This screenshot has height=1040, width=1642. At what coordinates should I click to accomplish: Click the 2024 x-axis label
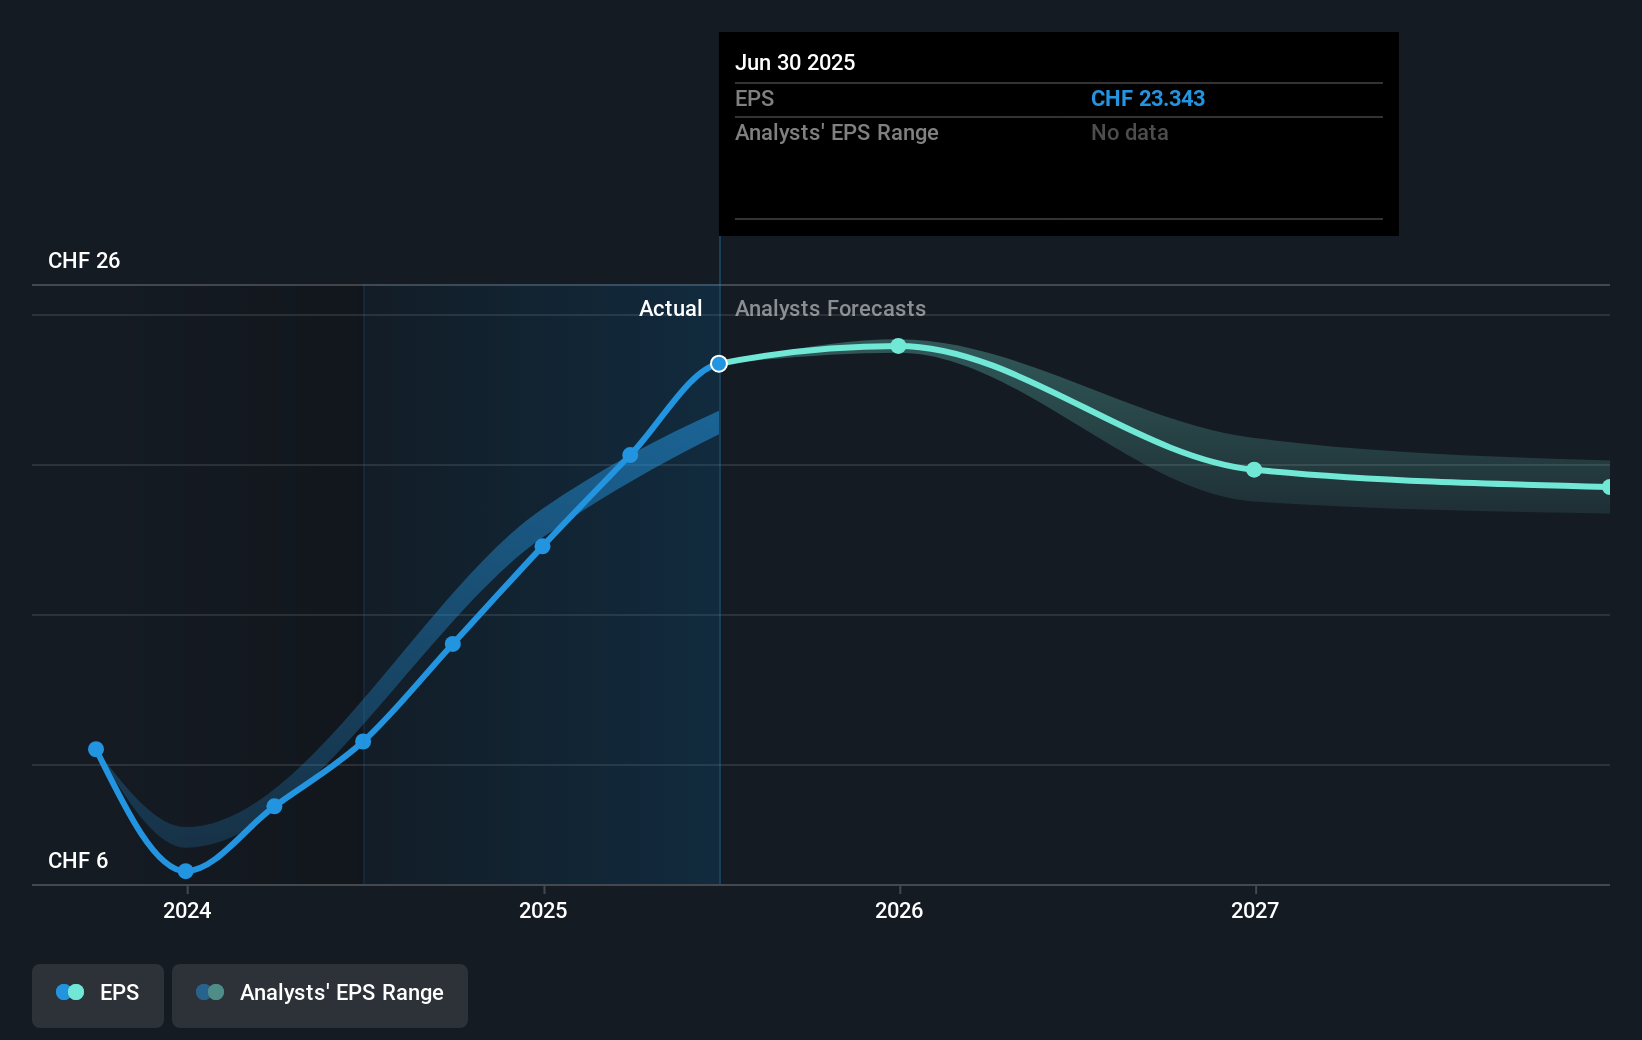tap(187, 910)
